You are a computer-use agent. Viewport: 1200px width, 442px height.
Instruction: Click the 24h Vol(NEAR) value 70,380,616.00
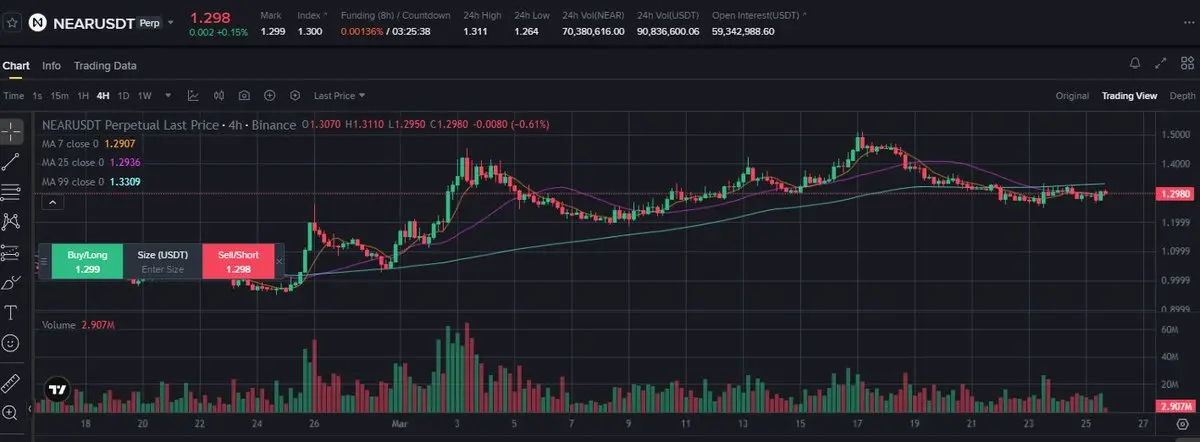tap(593, 32)
